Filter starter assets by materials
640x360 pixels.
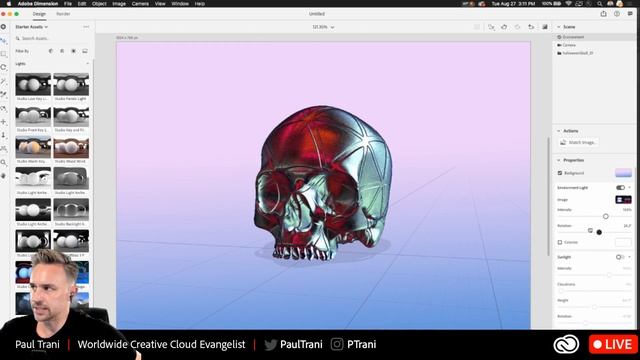pos(62,51)
